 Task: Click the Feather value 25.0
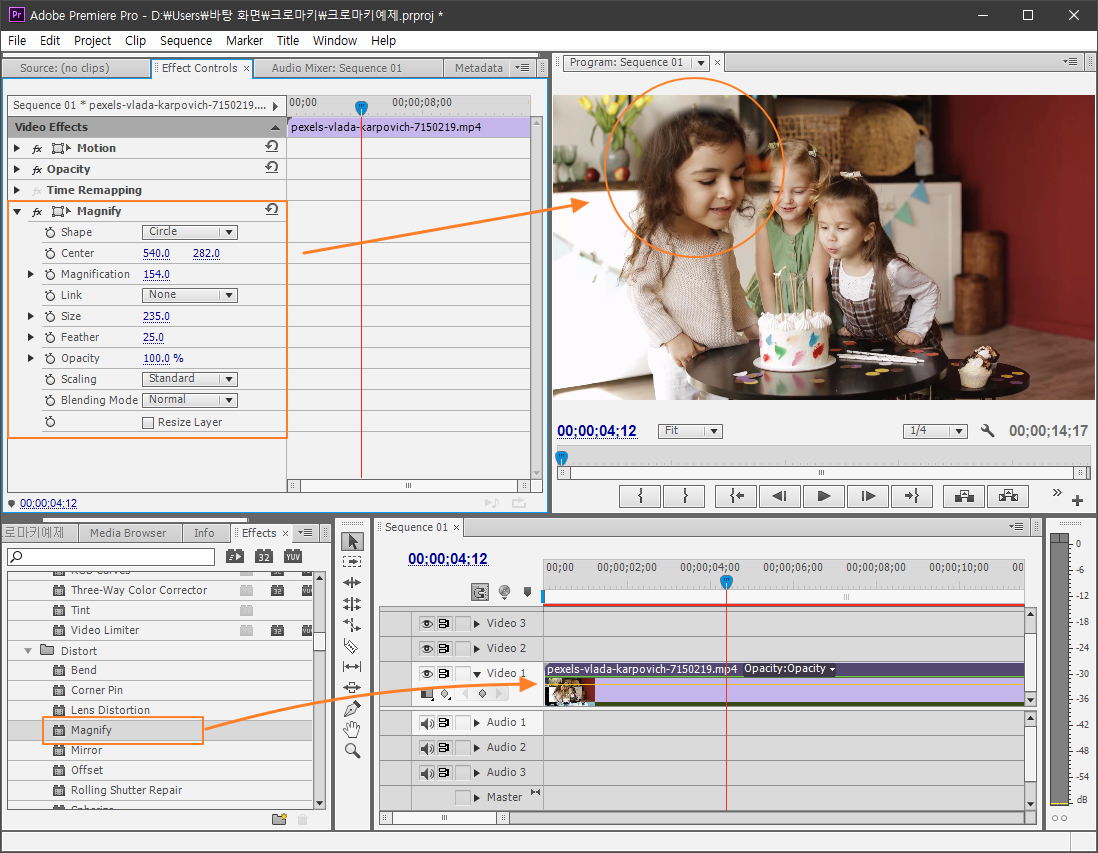click(153, 337)
